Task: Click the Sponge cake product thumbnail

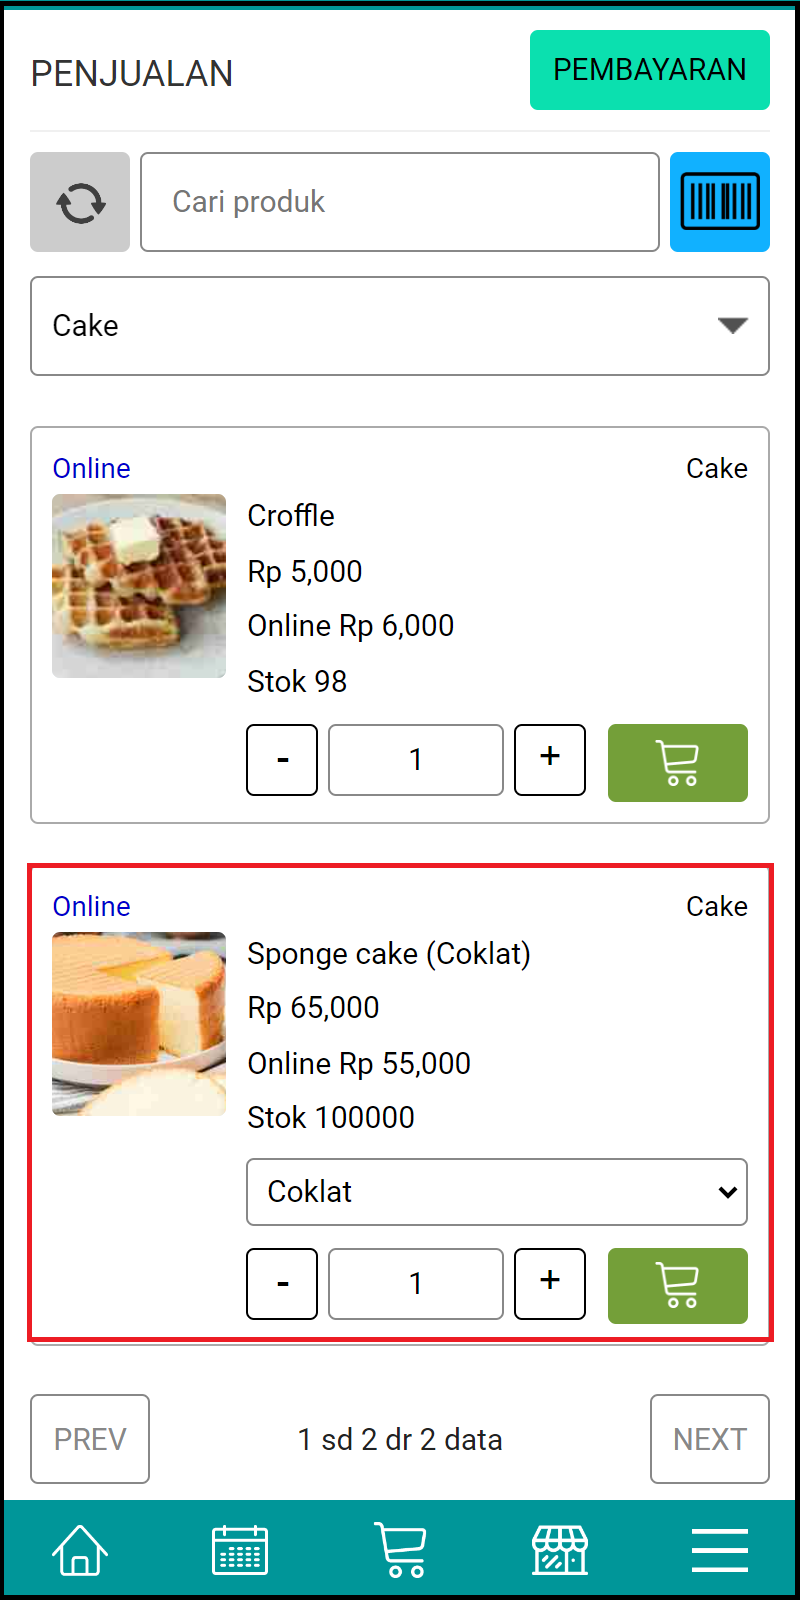Action: [x=138, y=1023]
